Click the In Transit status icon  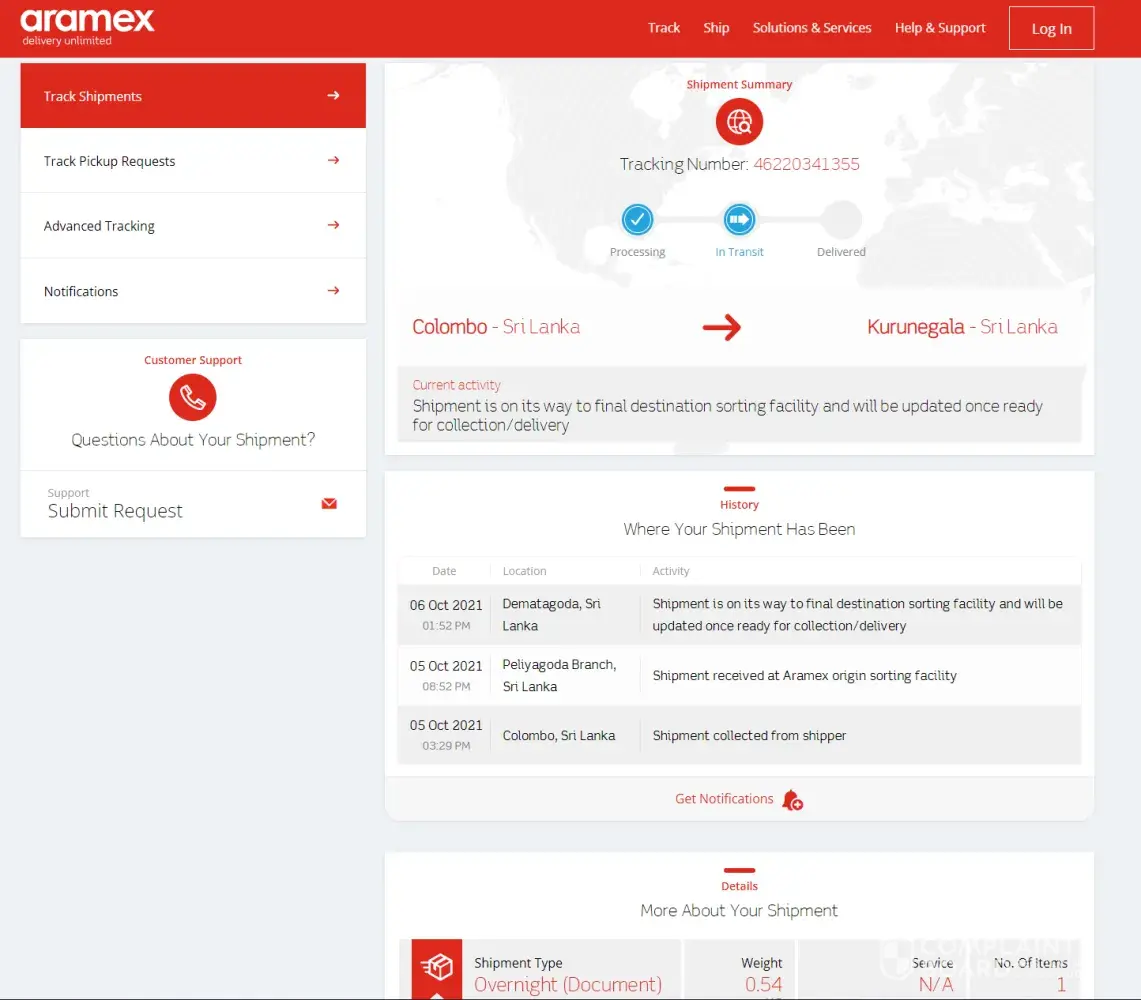(739, 219)
